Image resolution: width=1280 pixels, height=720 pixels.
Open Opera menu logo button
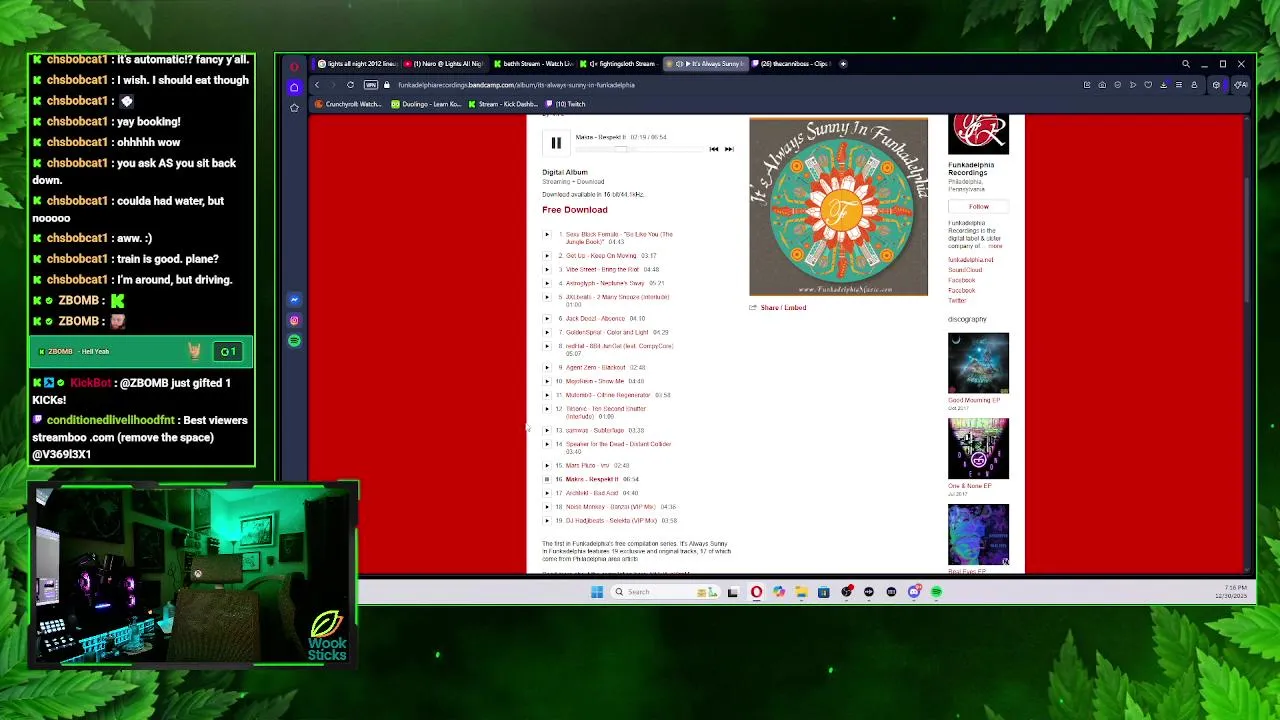pos(294,67)
